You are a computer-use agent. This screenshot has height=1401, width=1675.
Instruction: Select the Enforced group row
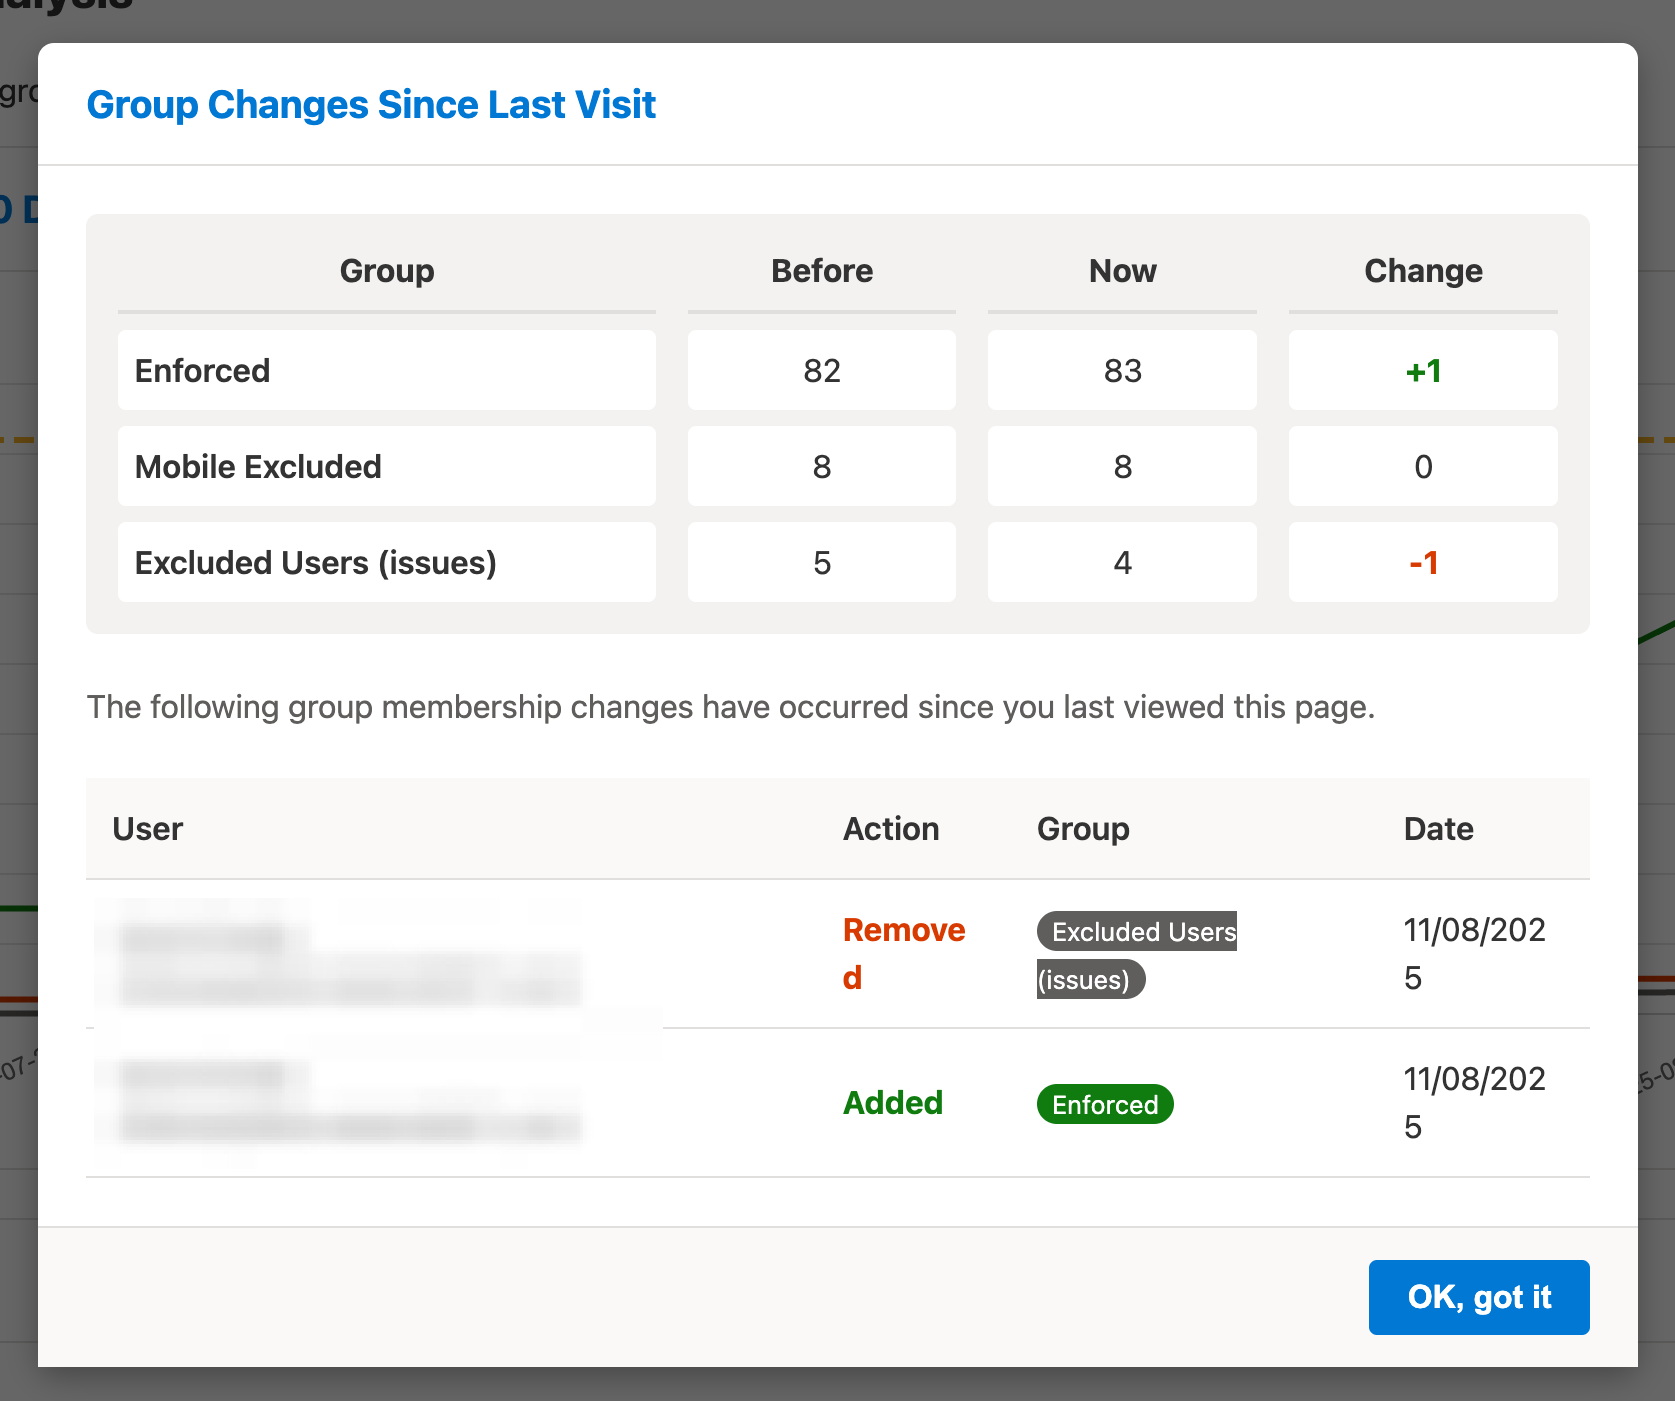pos(386,370)
